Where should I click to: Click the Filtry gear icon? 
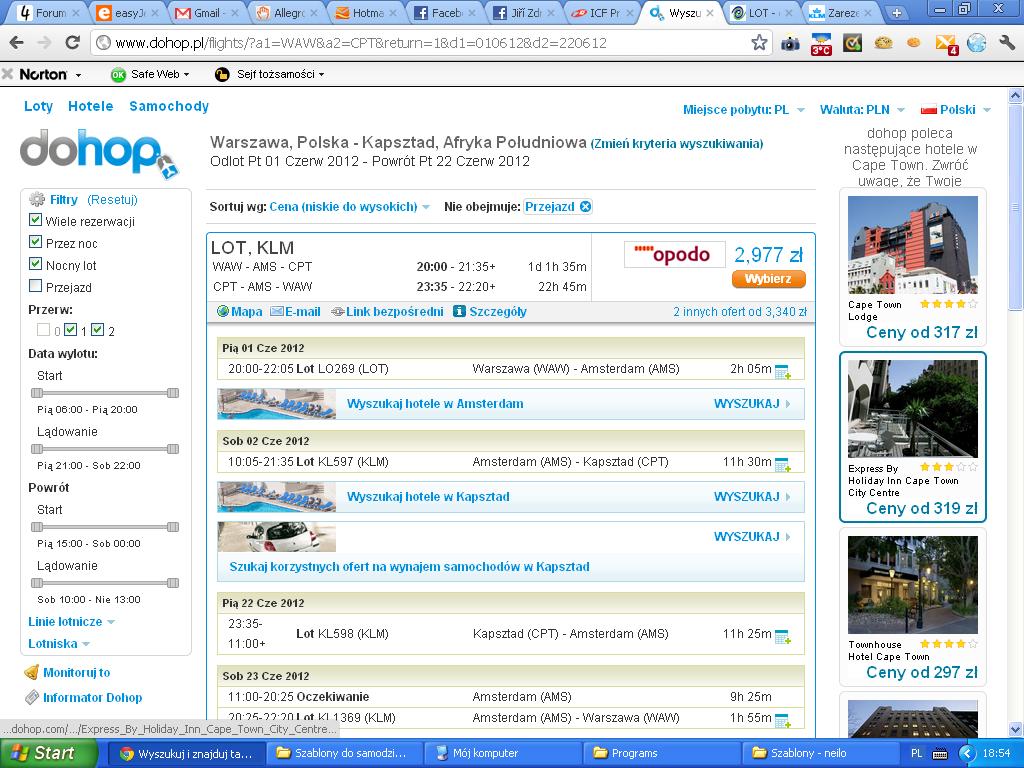click(x=37, y=199)
